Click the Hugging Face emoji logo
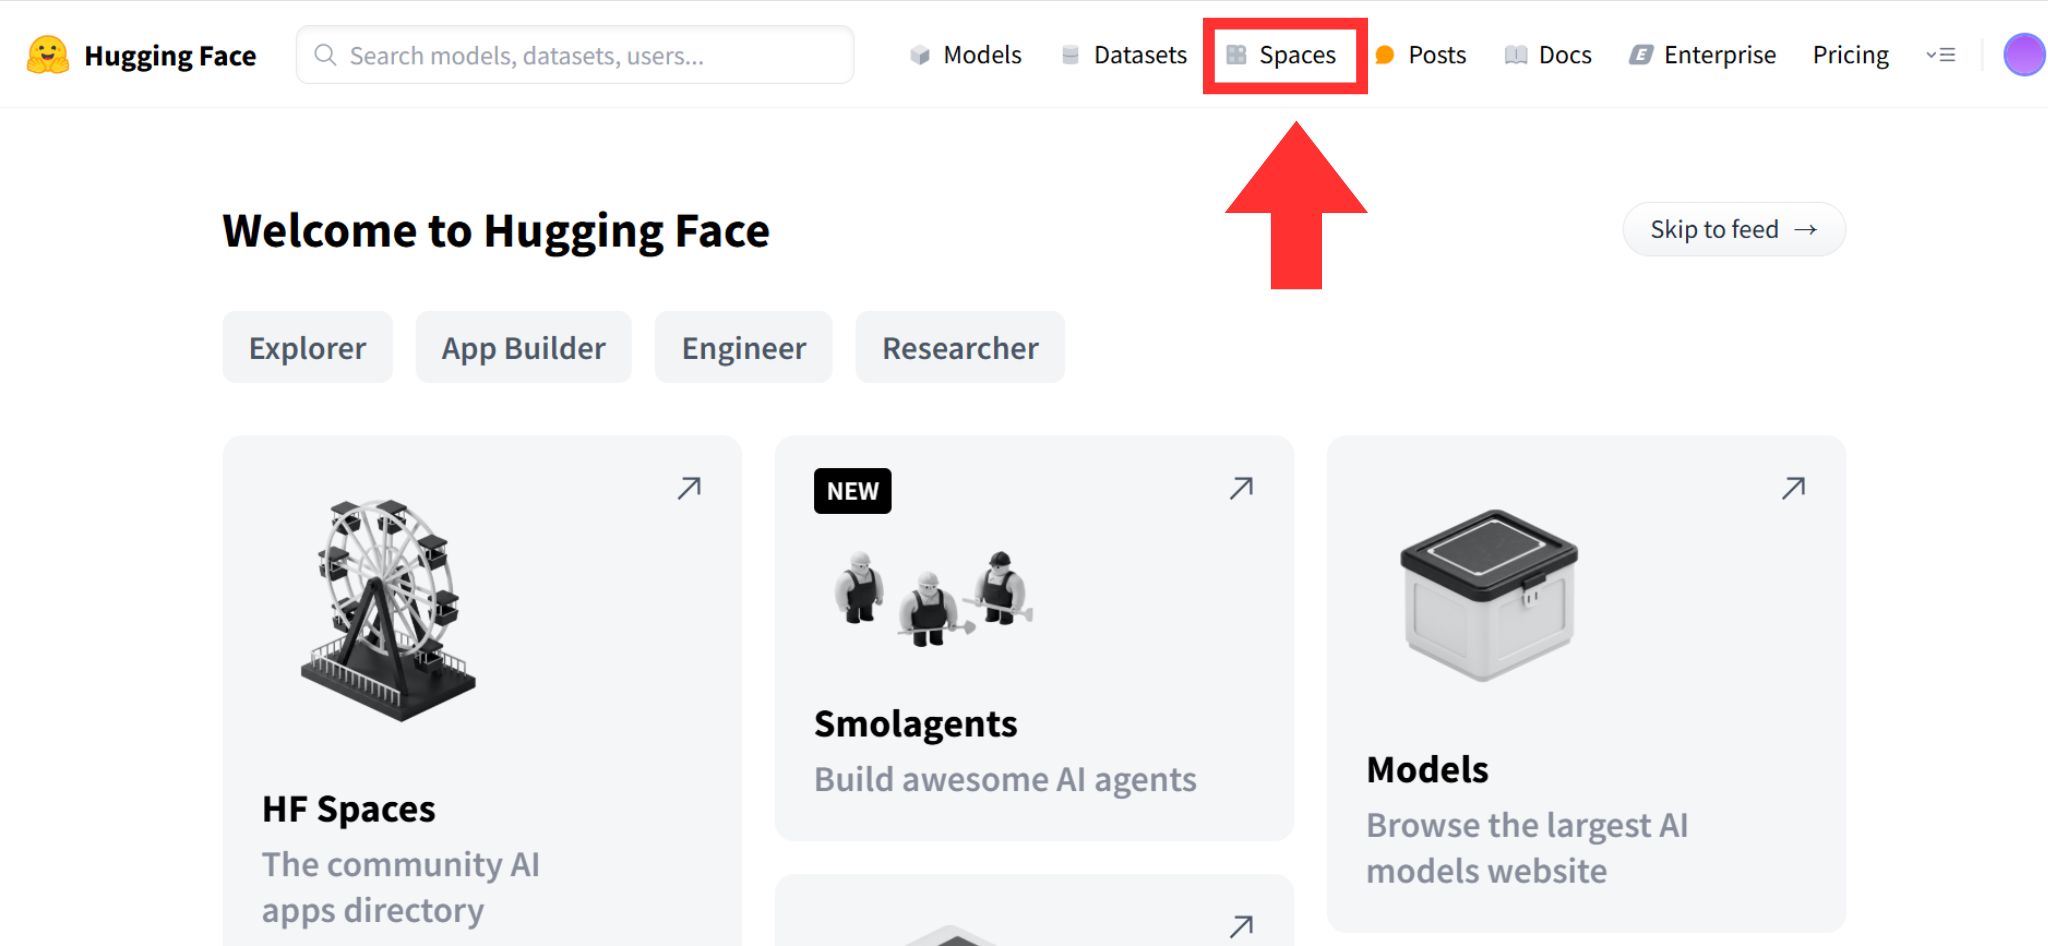 47,55
